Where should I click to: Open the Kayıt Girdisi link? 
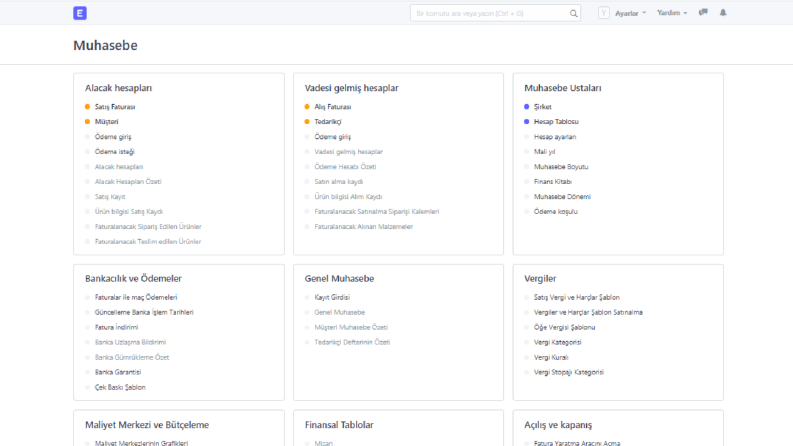pyautogui.click(x=332, y=297)
